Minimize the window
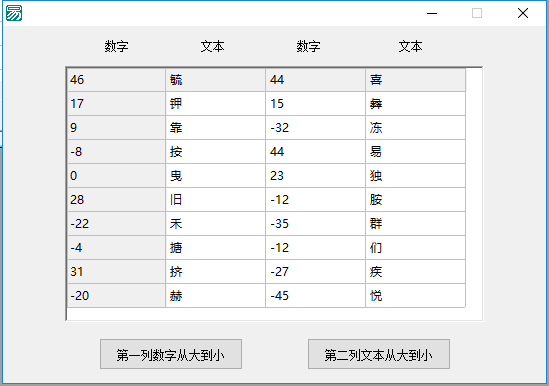Screen dimensions: 549x386 pos(432,13)
